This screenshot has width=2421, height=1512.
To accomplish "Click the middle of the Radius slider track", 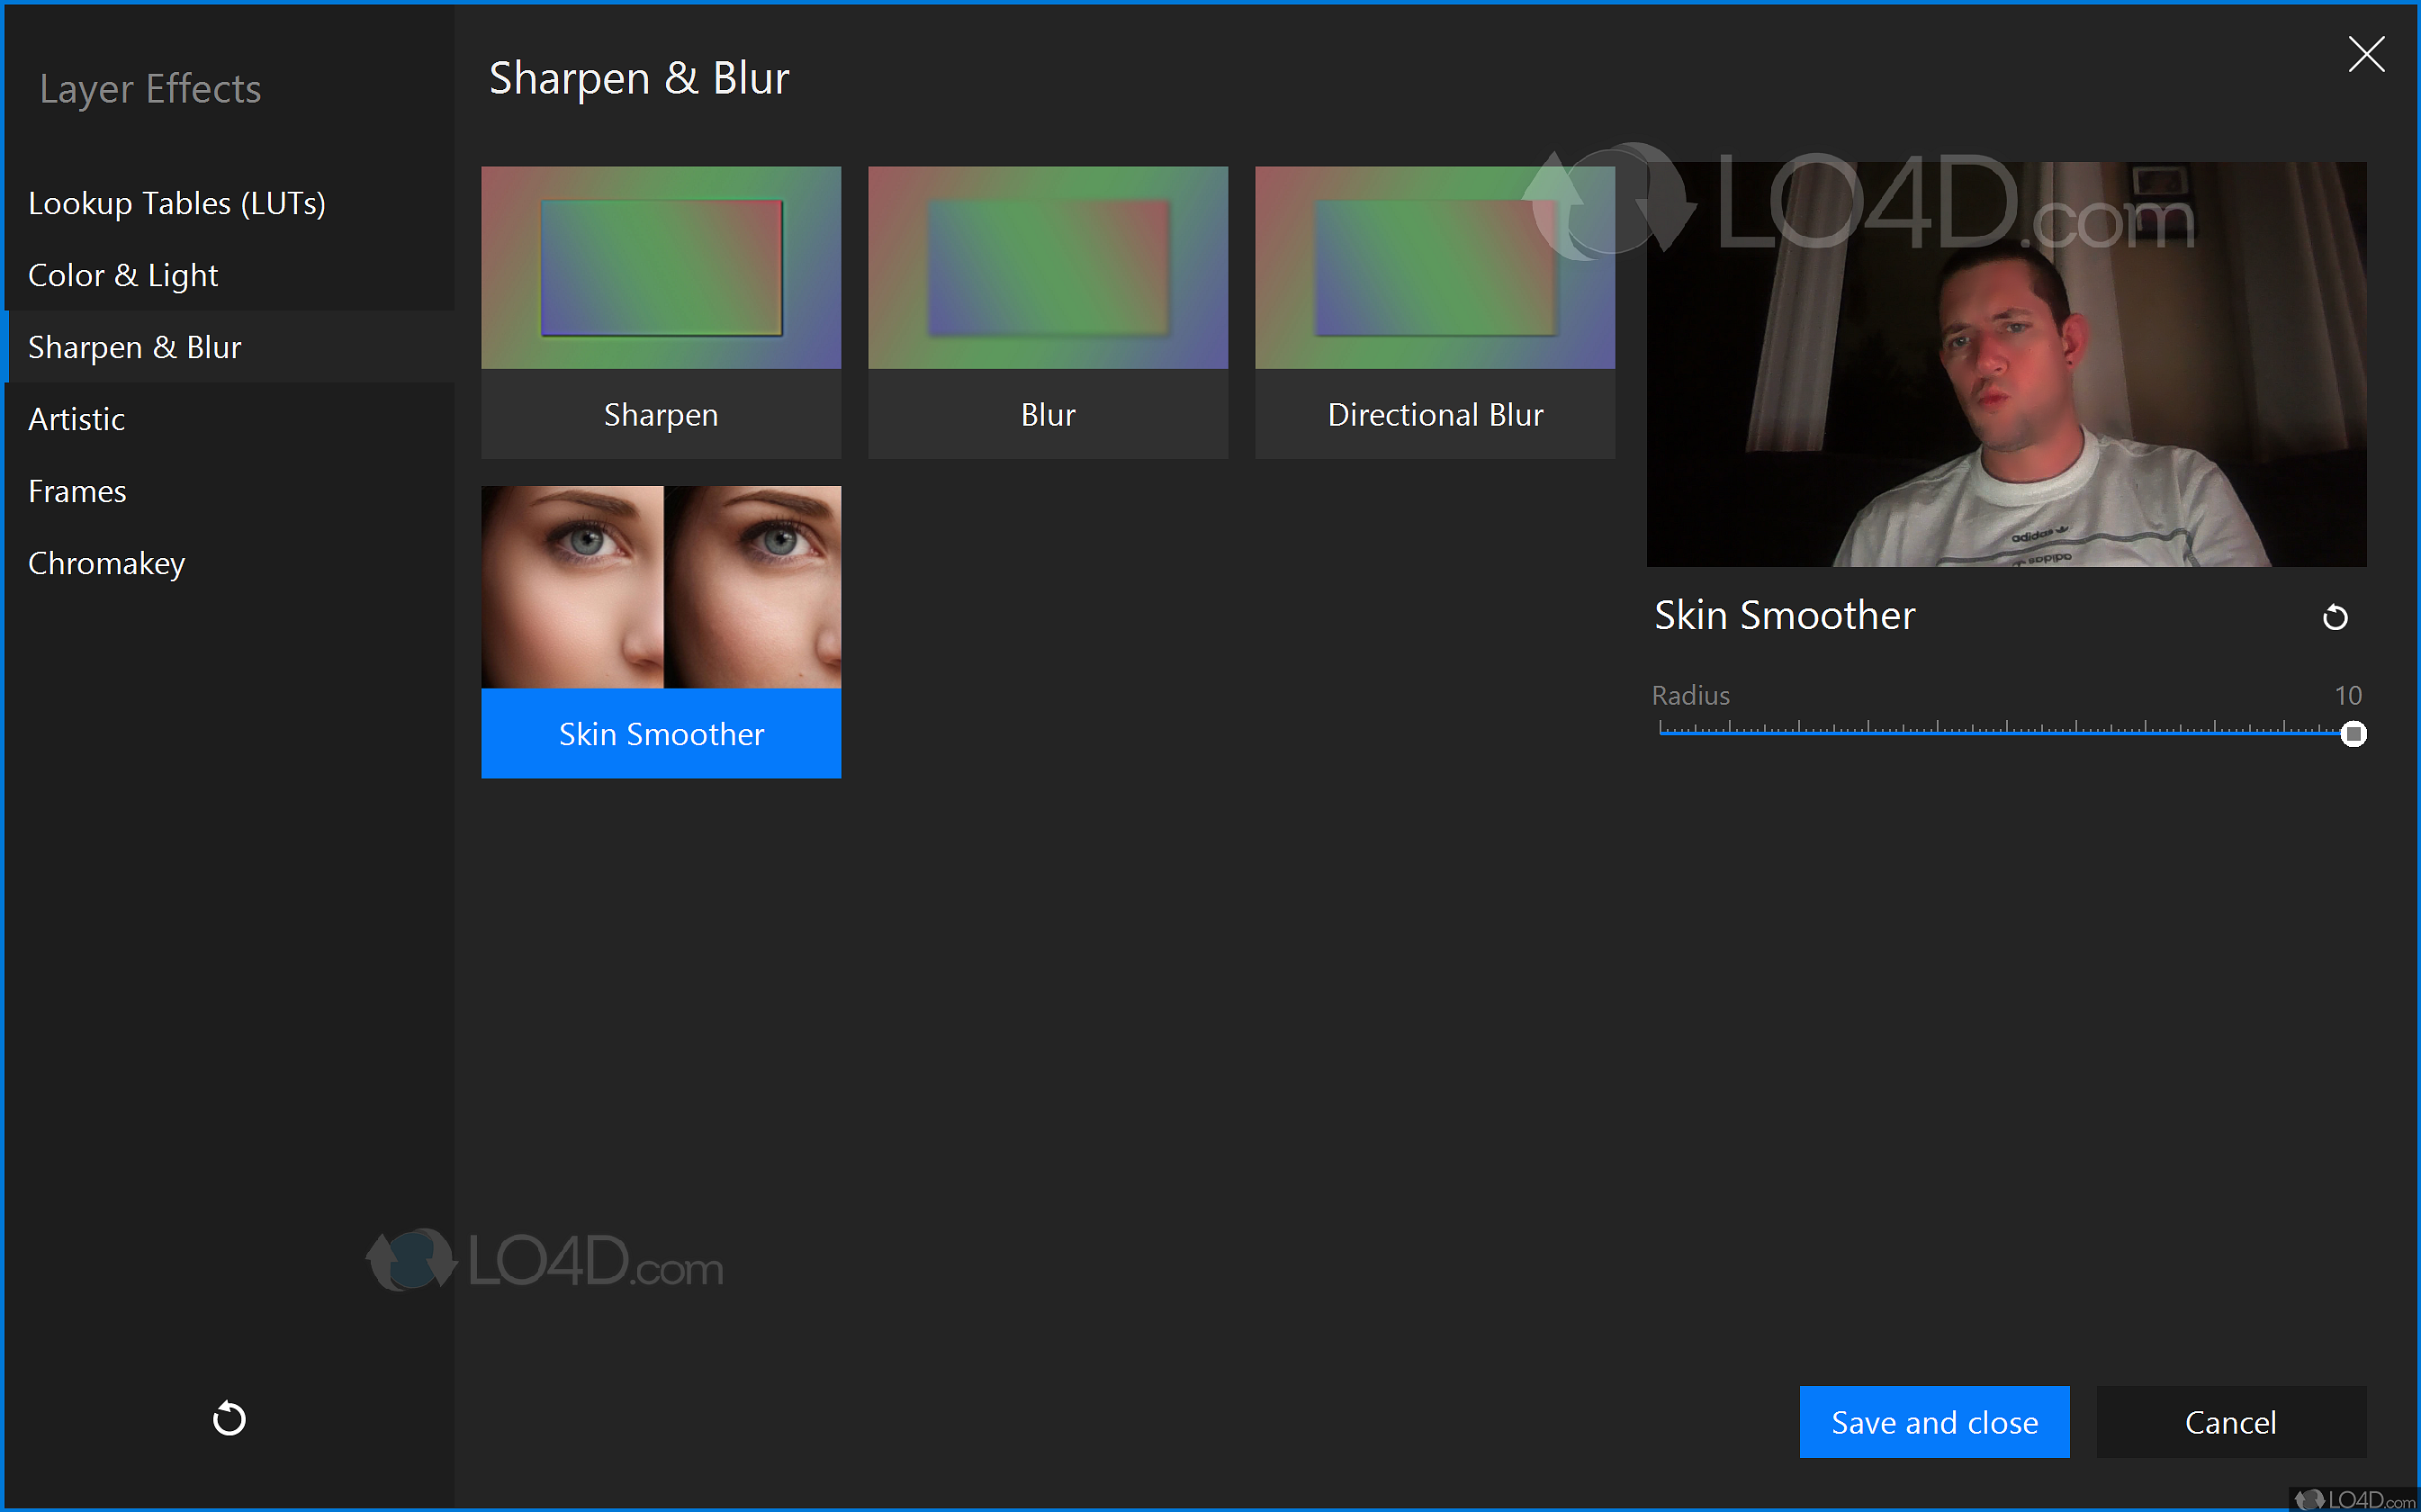I will [x=2006, y=733].
